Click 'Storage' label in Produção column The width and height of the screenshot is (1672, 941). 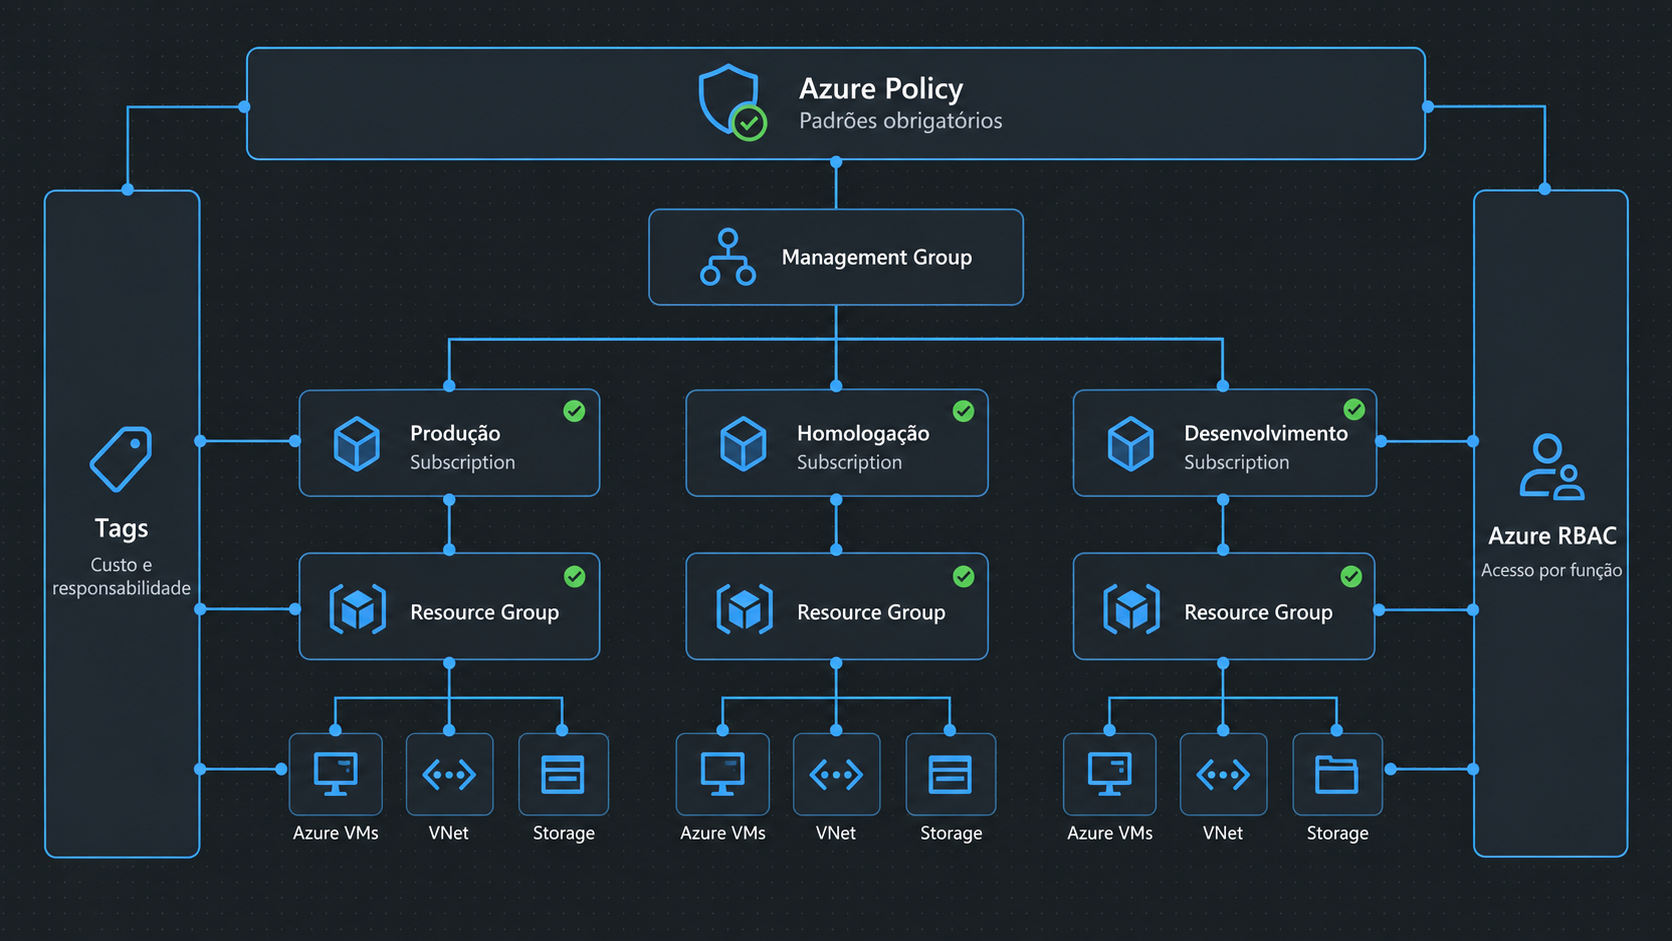pyautogui.click(x=564, y=833)
